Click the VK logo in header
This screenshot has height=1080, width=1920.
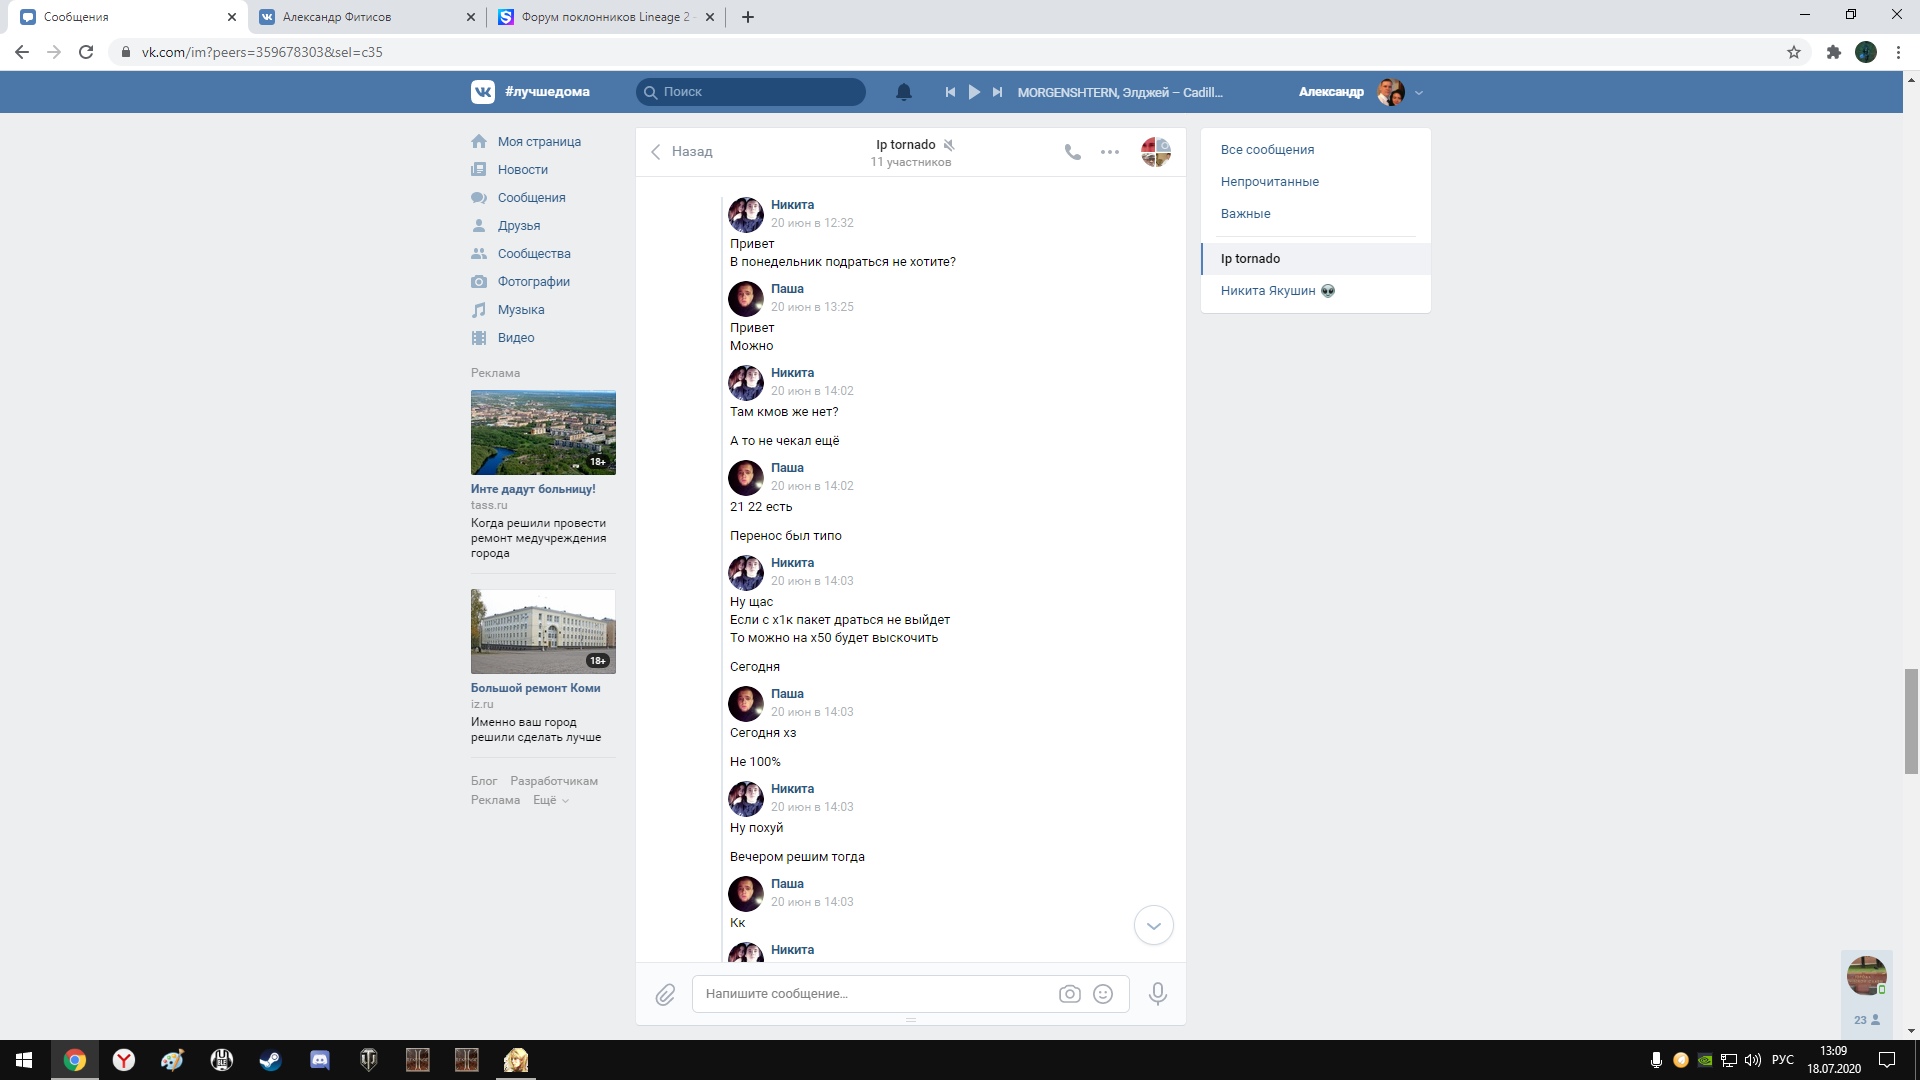click(x=483, y=92)
